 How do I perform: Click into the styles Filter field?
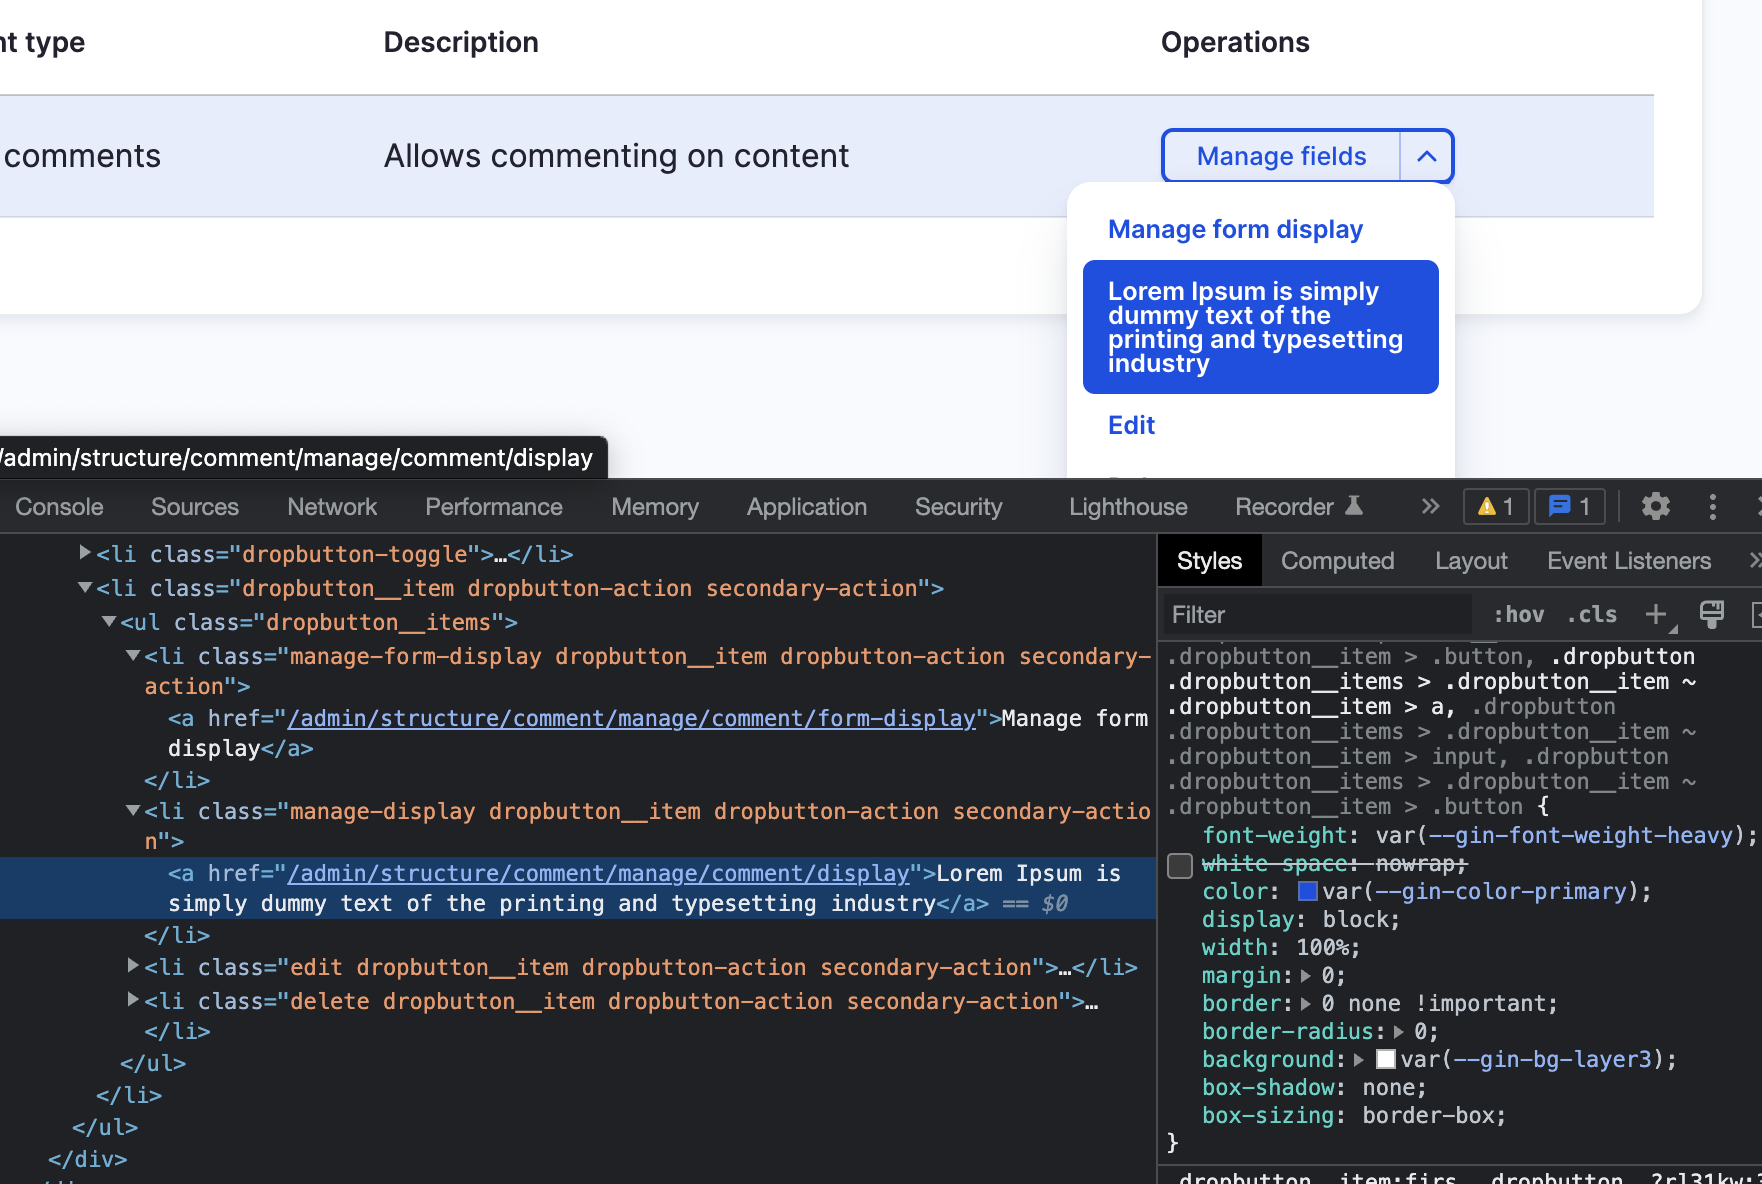(x=1315, y=615)
